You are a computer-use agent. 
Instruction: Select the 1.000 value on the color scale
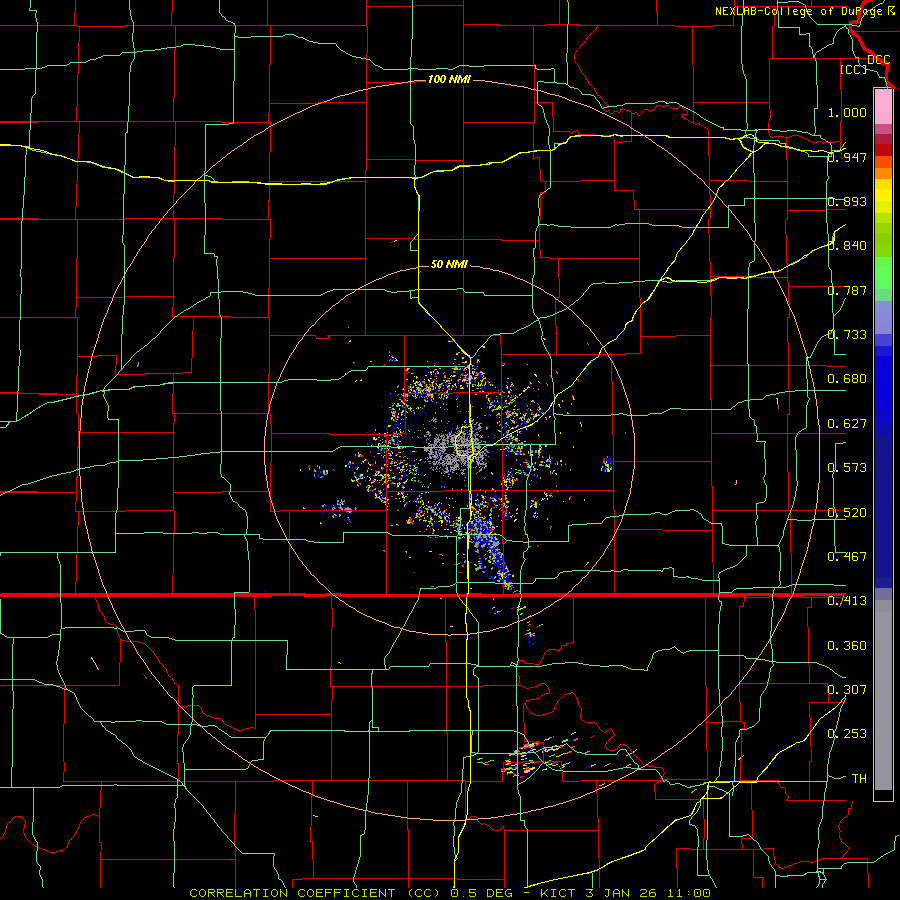[847, 112]
